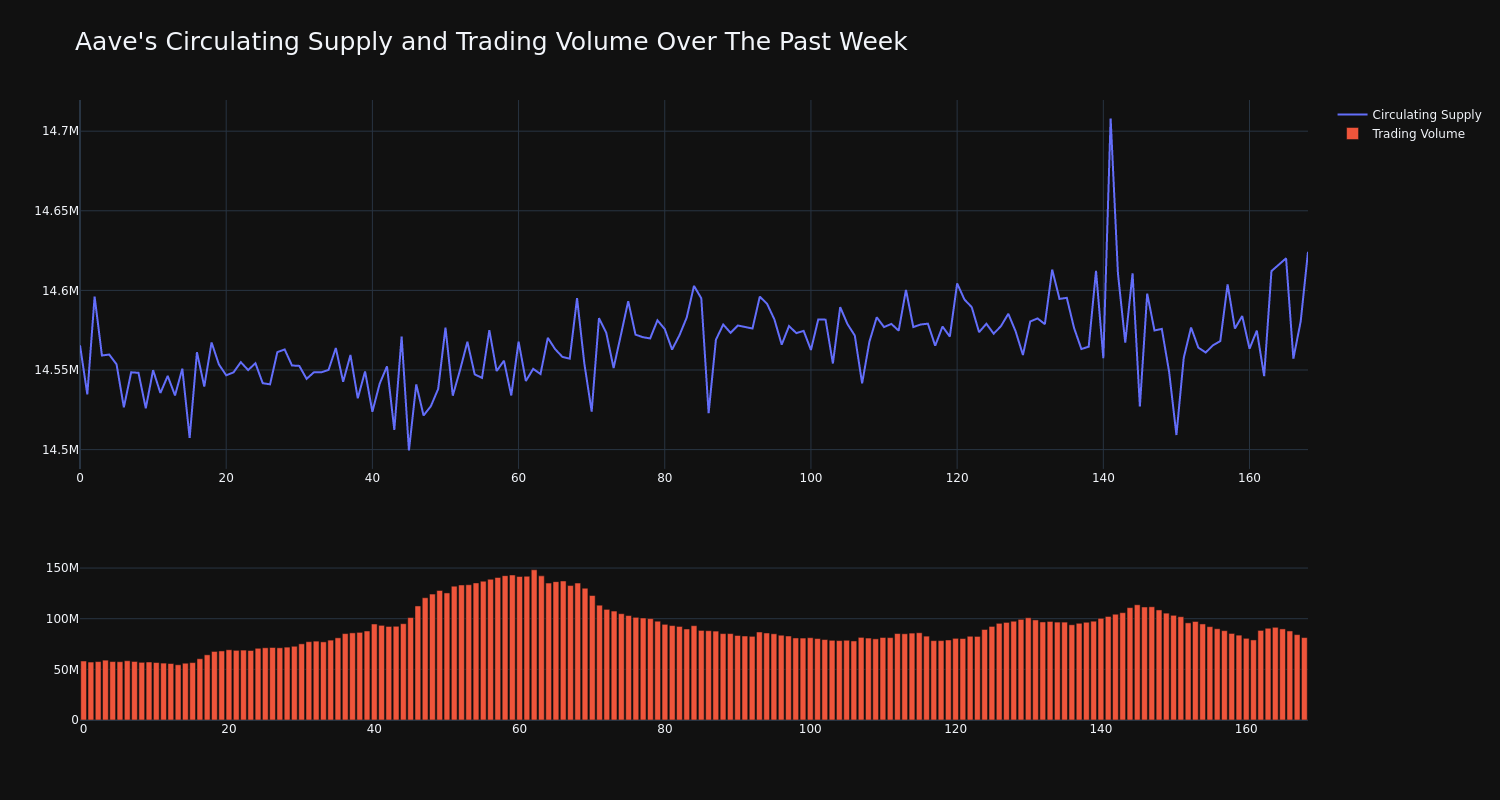Click x-axis label 100 on lower chart
The image size is (1500, 800).
click(x=810, y=729)
